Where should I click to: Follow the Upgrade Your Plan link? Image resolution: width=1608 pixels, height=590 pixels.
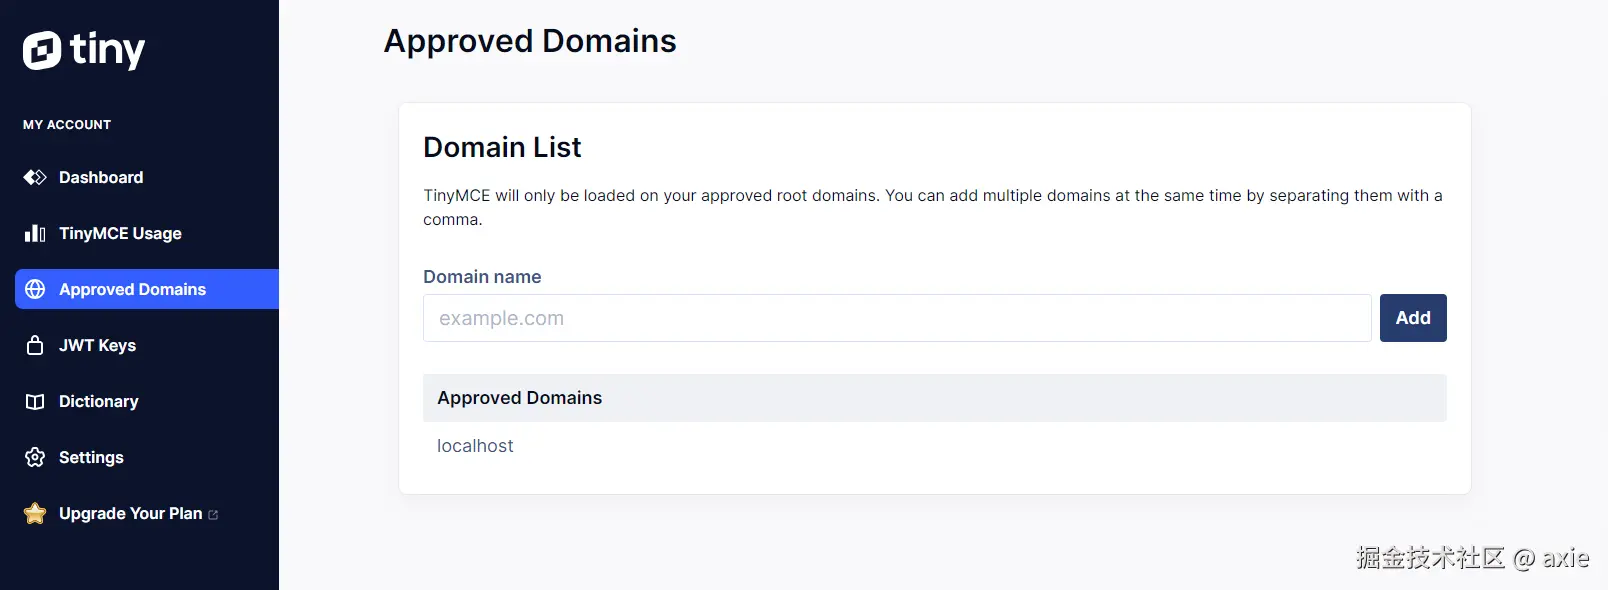(x=130, y=514)
